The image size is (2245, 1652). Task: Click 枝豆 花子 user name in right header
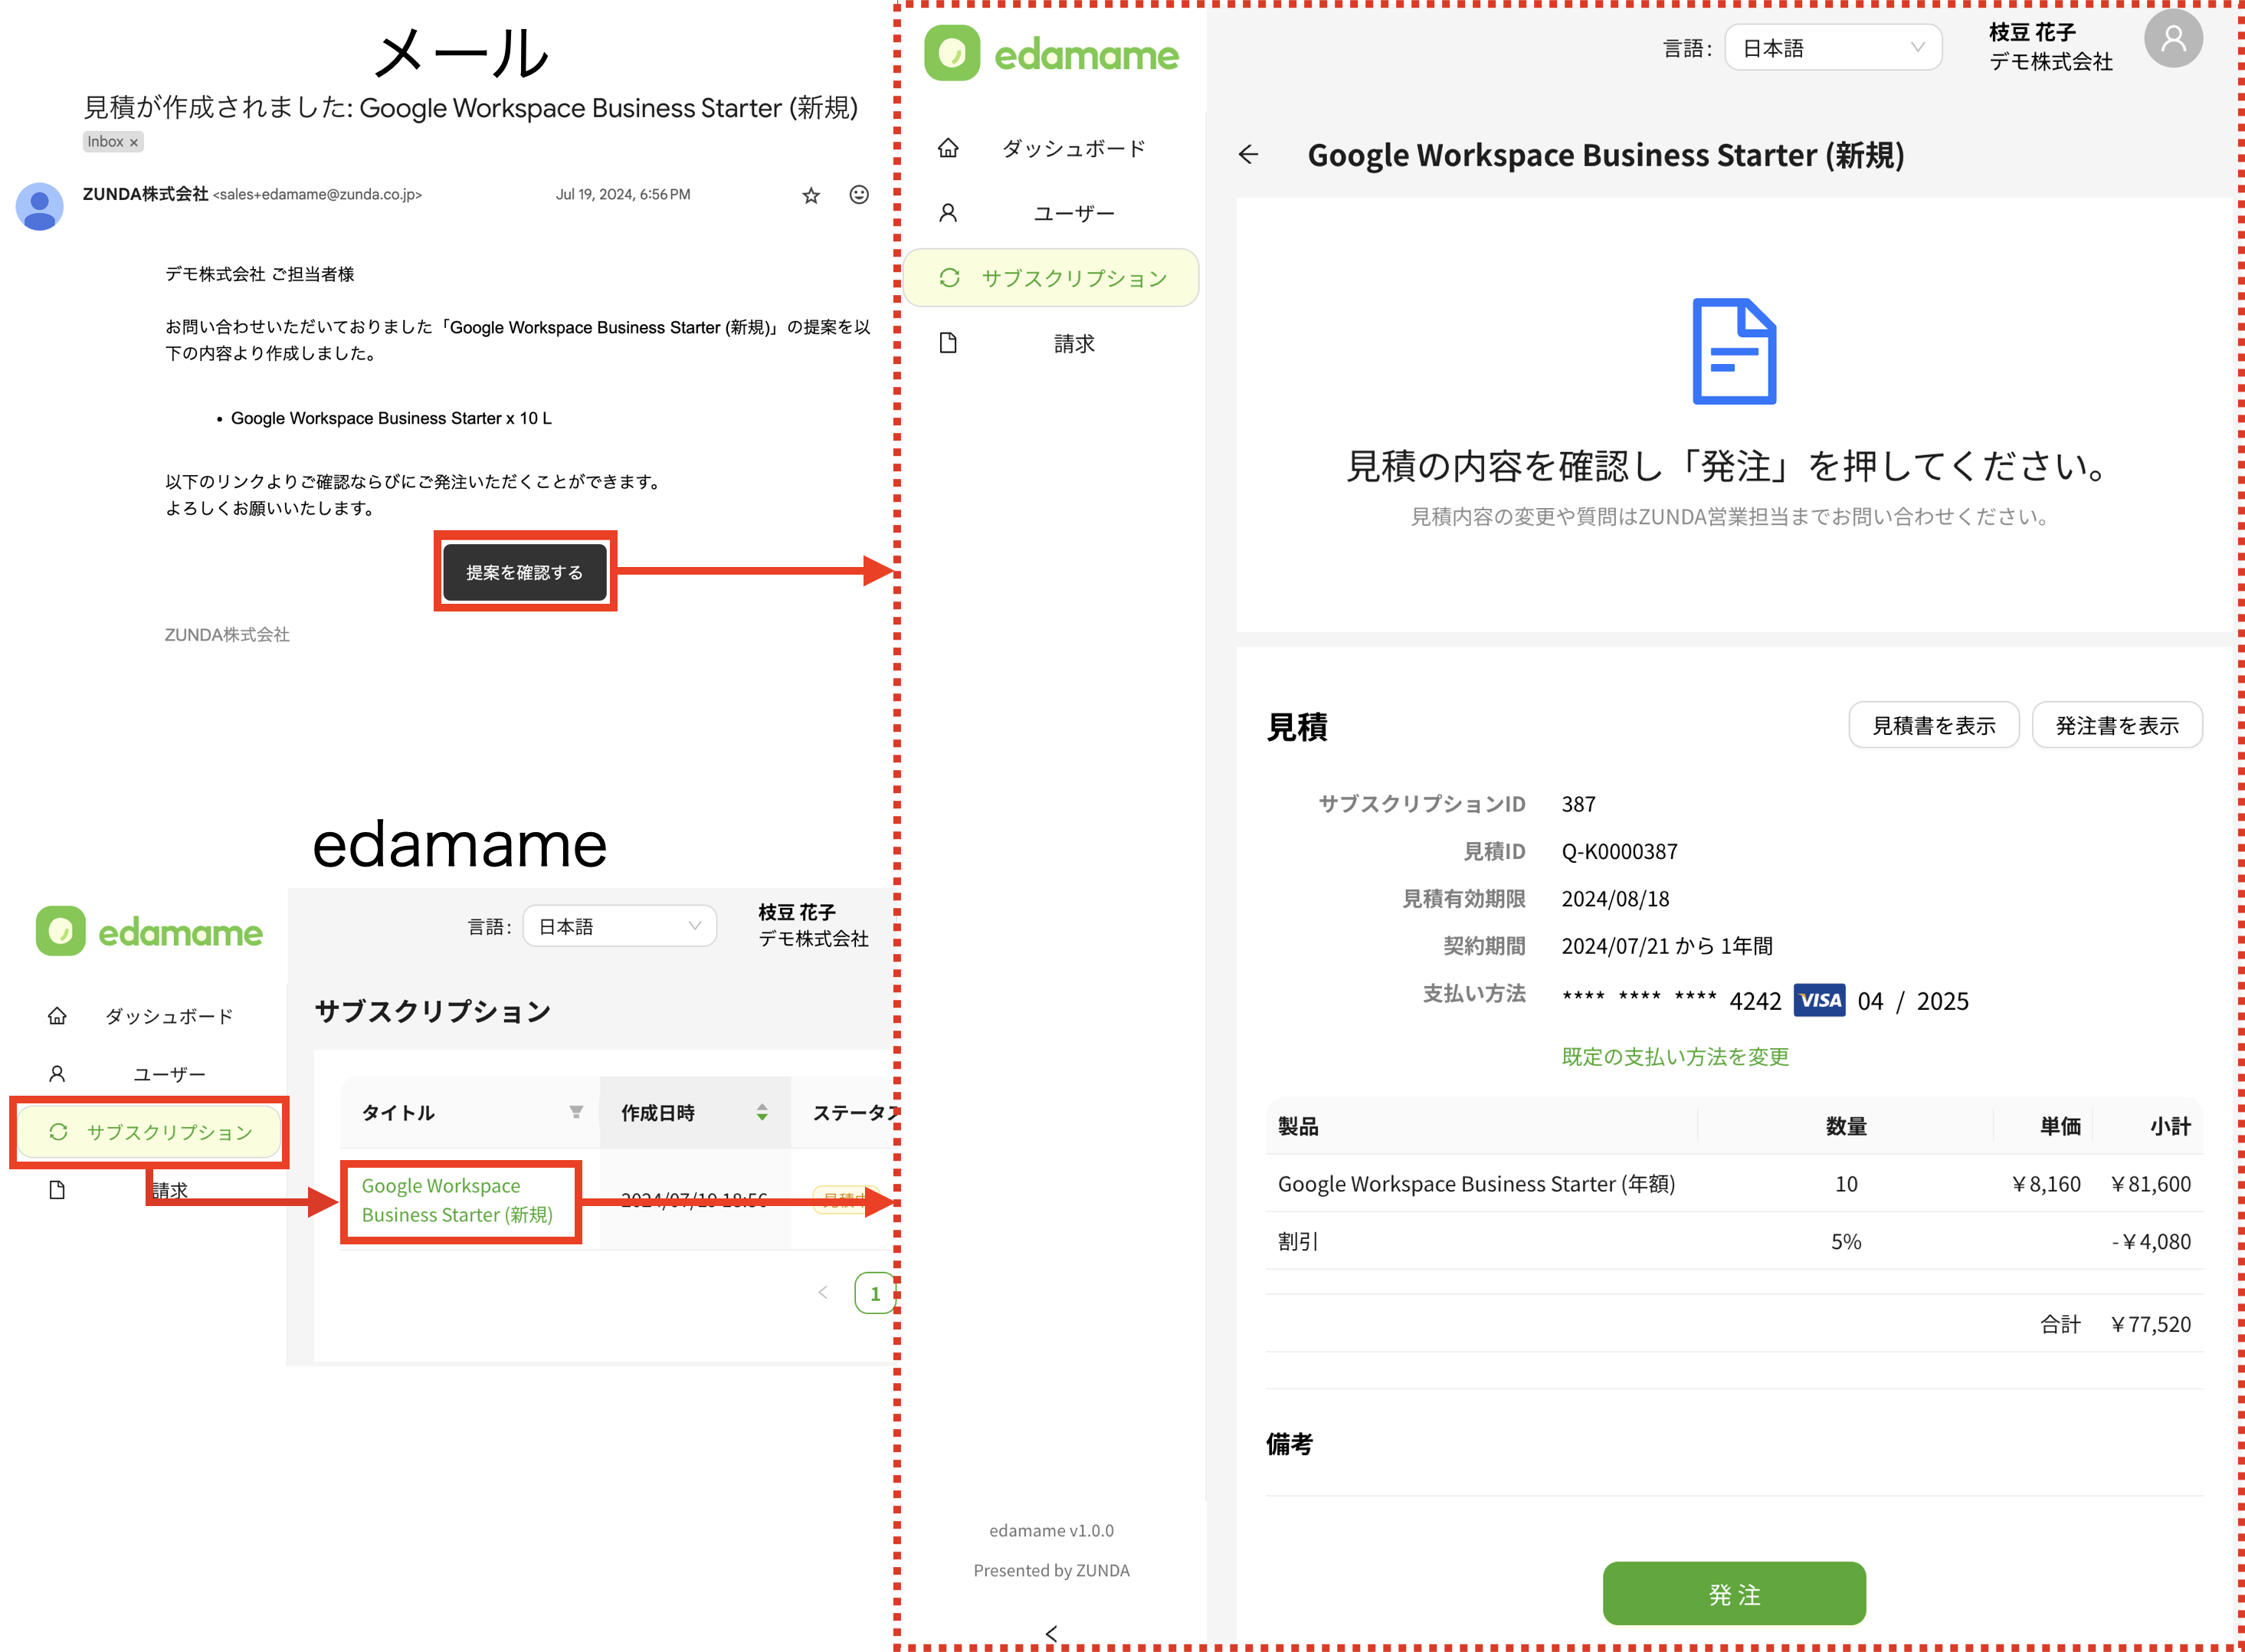[2032, 32]
